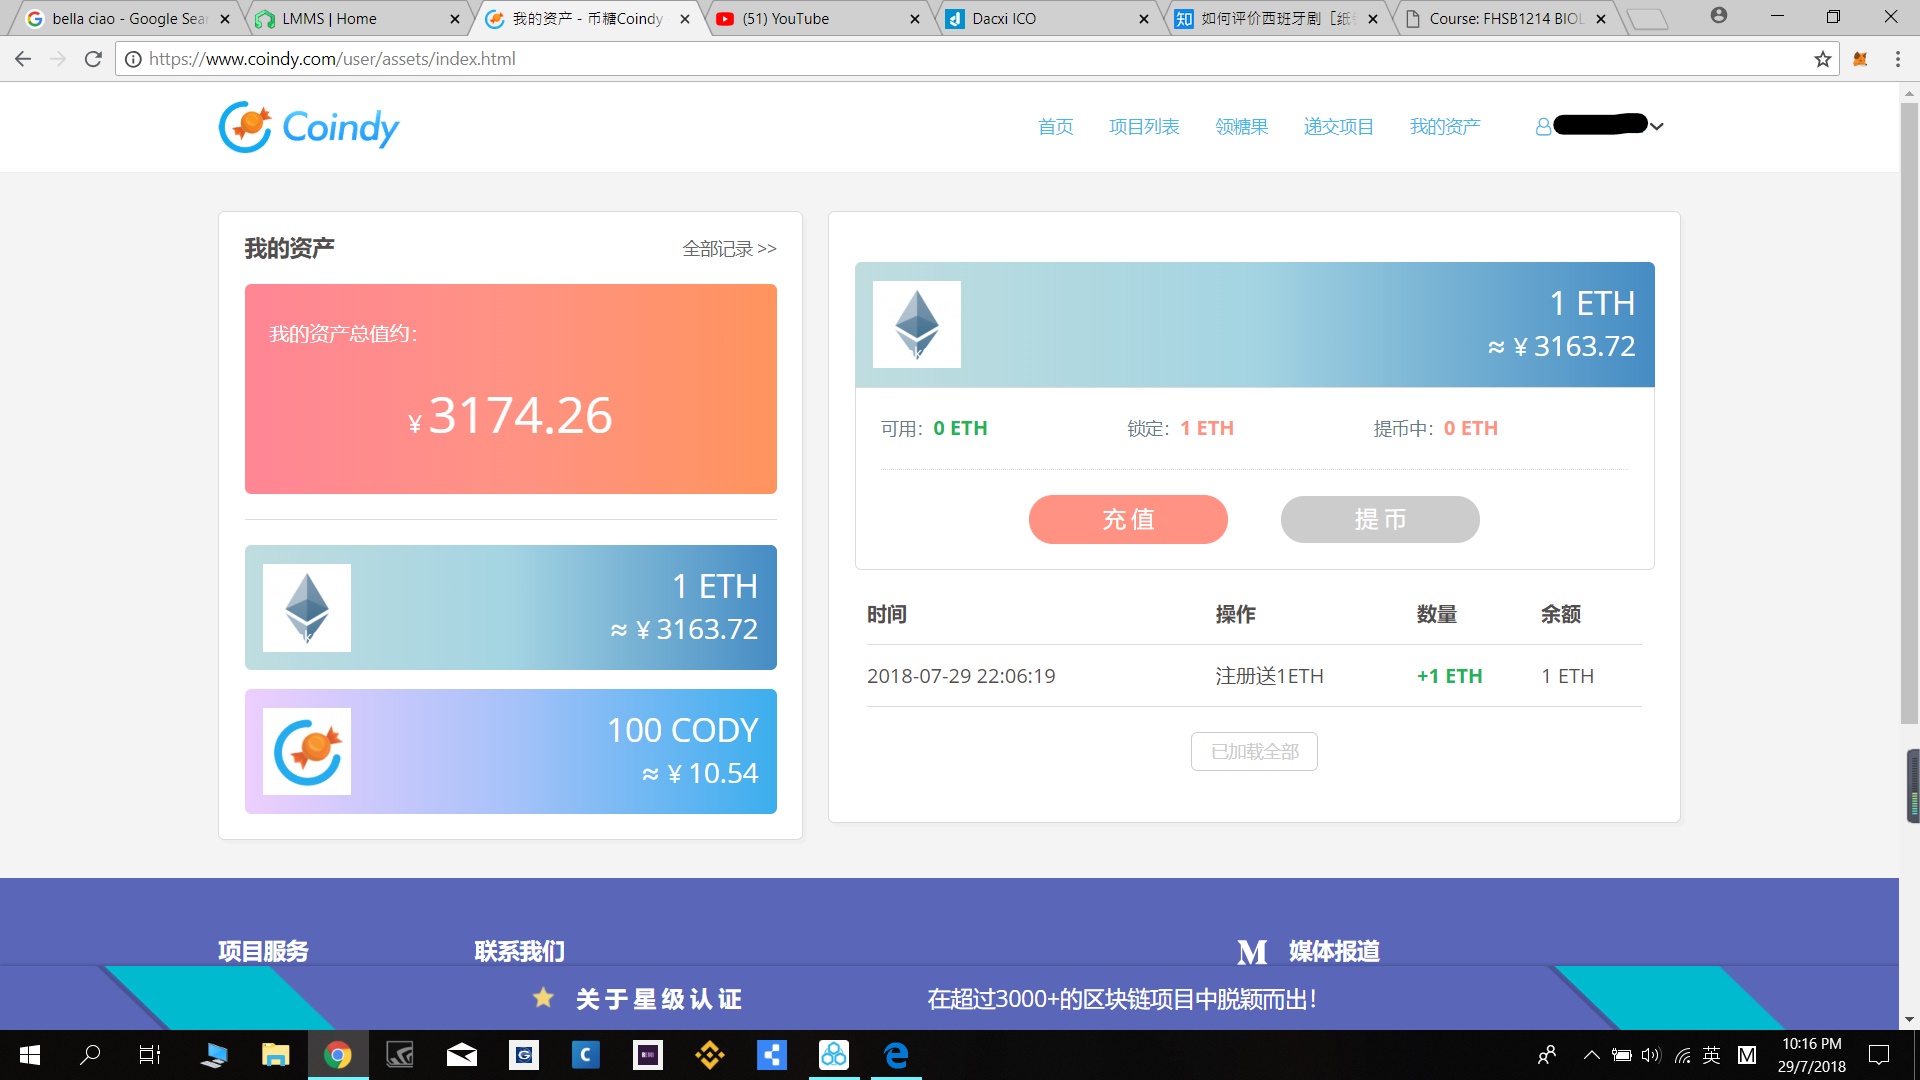The width and height of the screenshot is (1920, 1080).
Task: Show hidden system tray icons chevron
Action: point(1591,1055)
